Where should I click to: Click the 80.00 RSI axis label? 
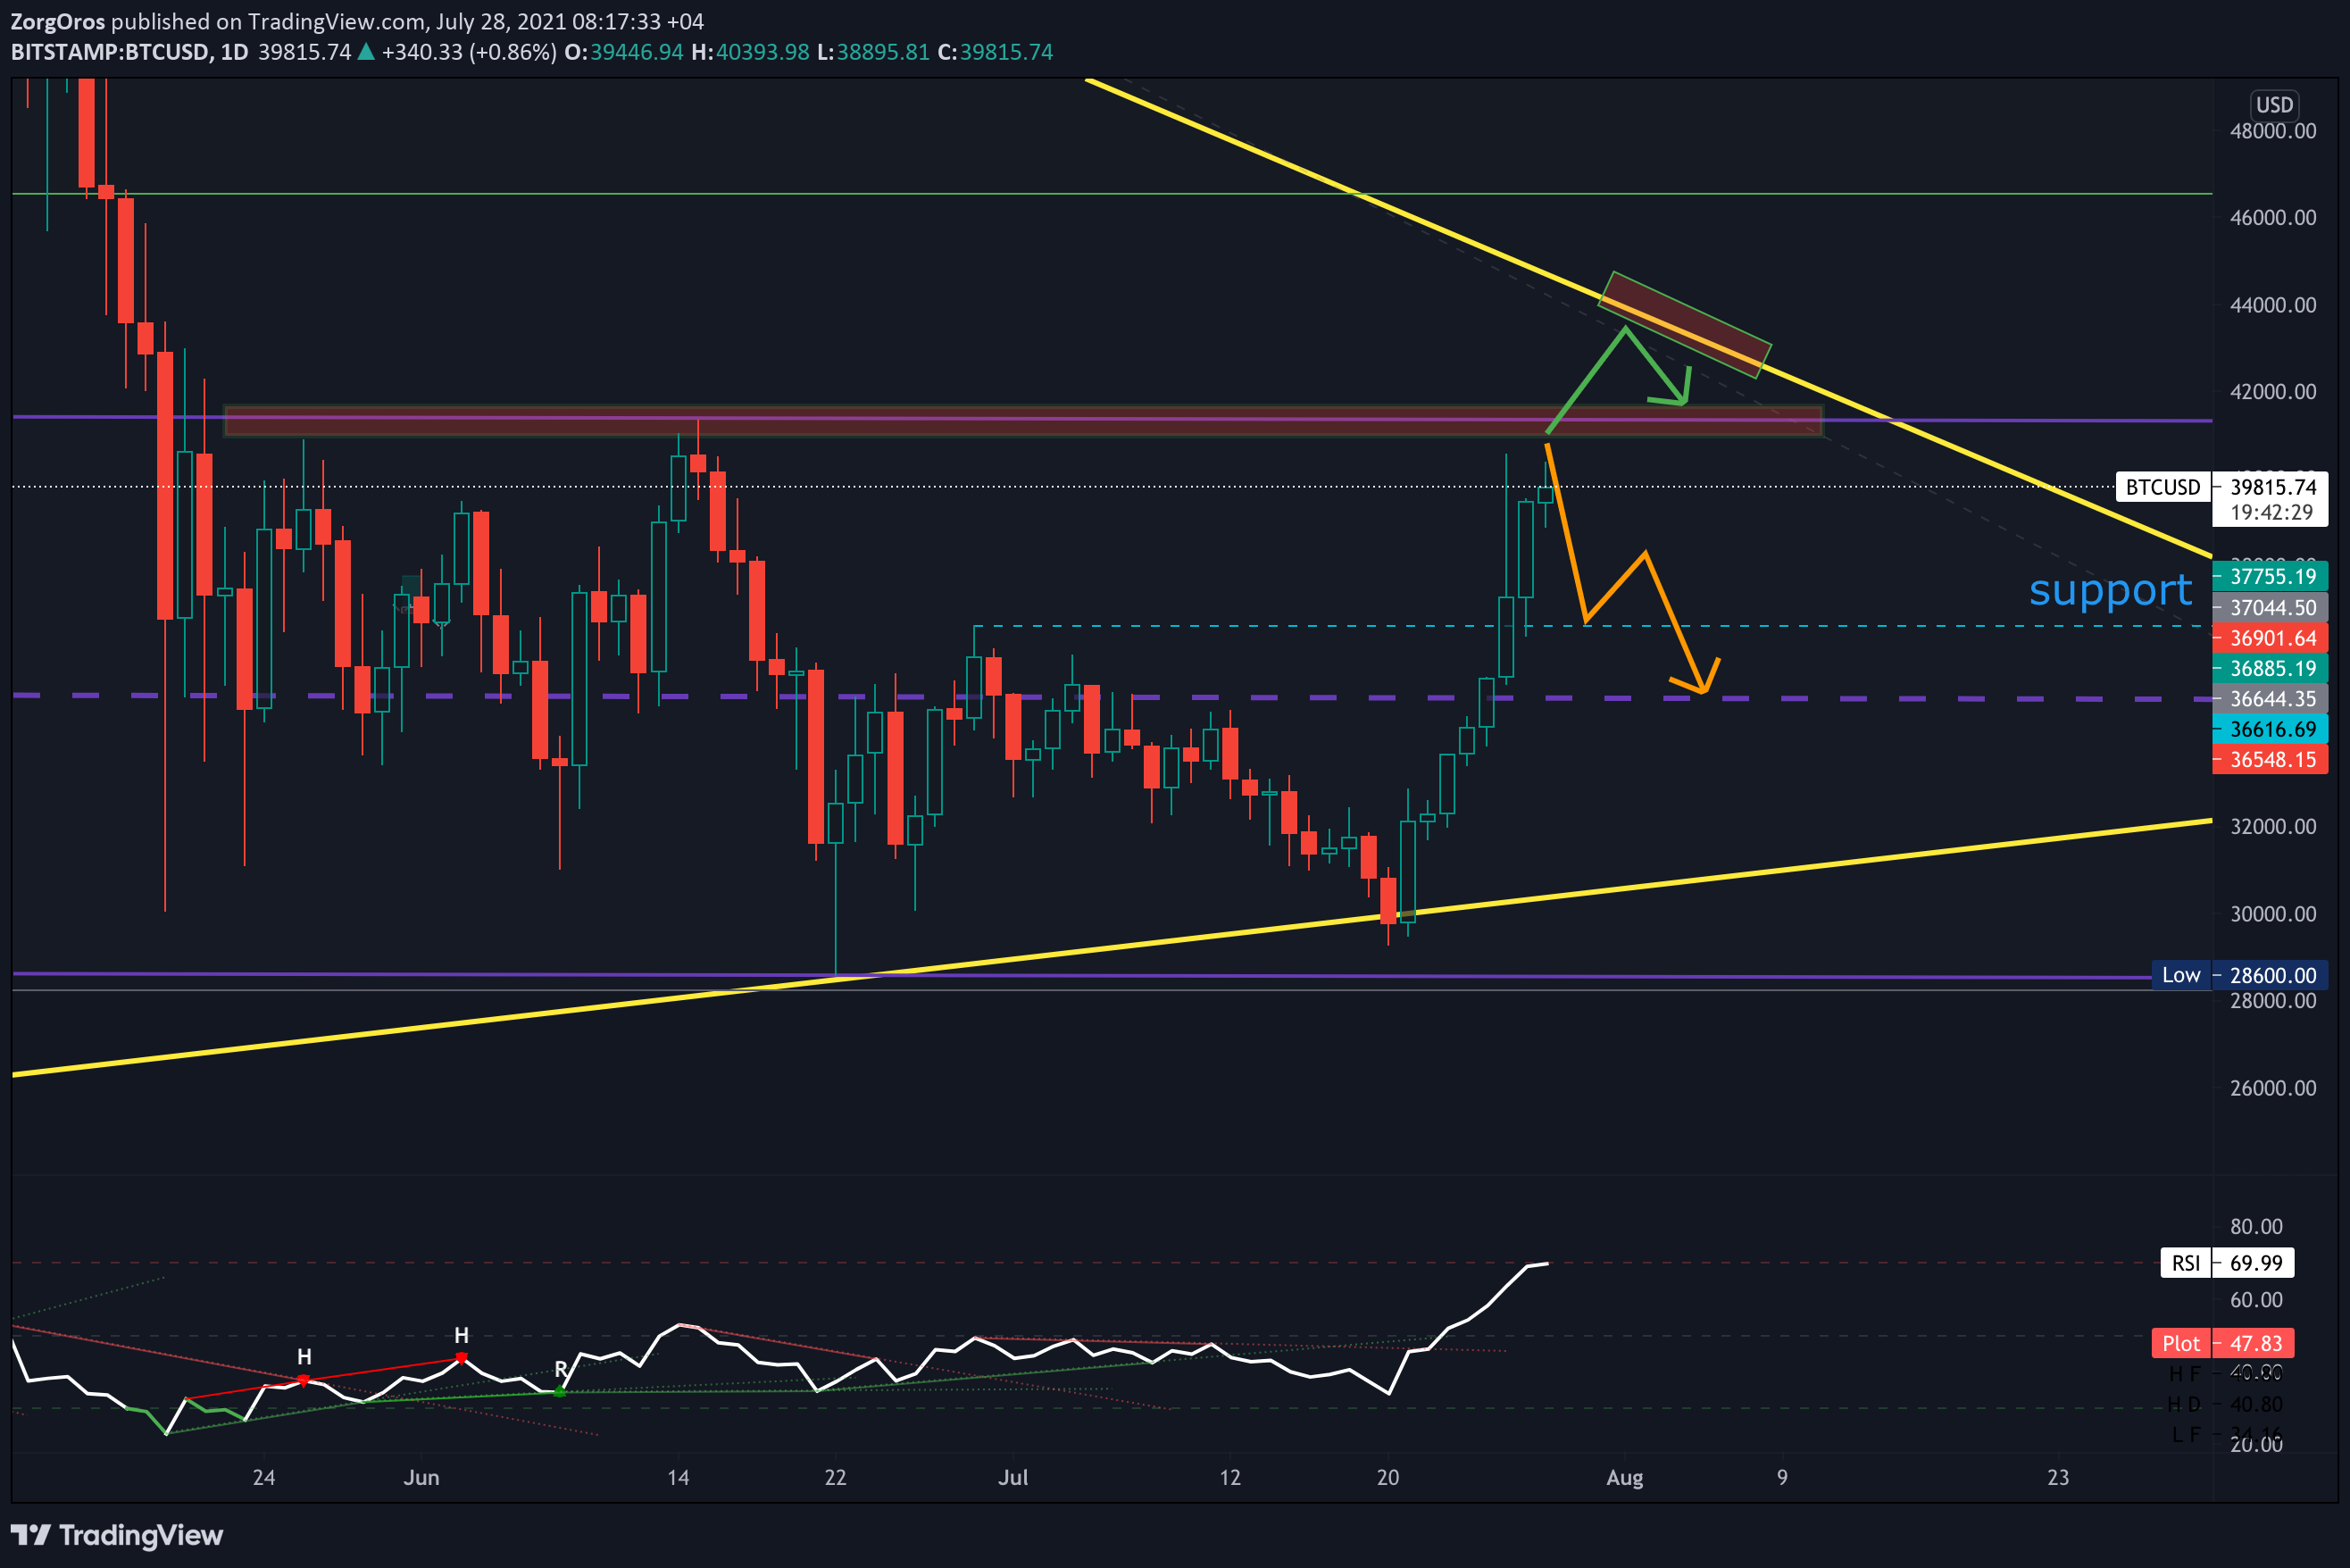coord(2256,1227)
